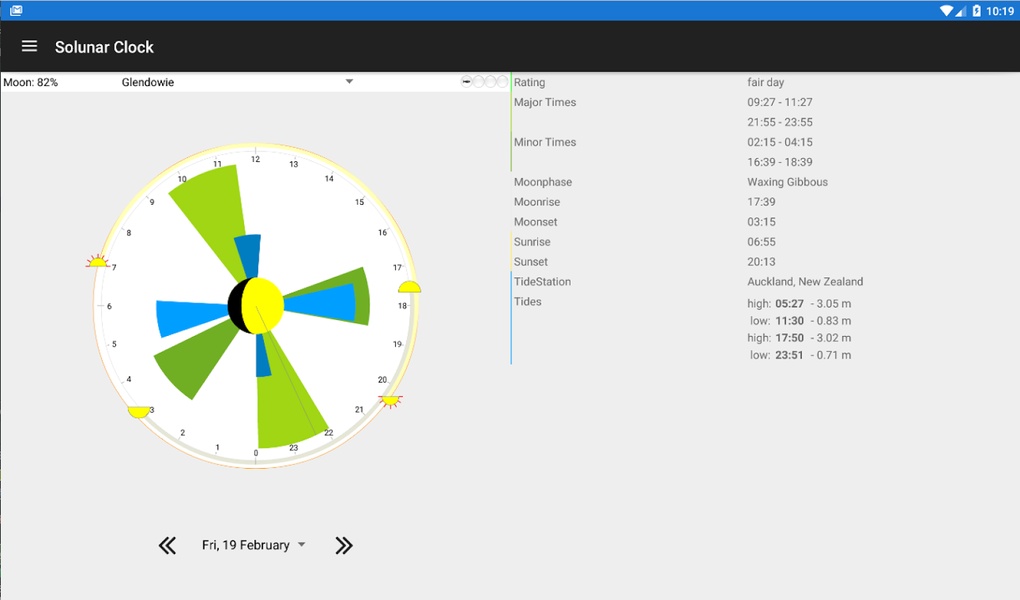Click the sunset icon near hour 20
Viewport: 1020px width, 600px height.
(390, 401)
